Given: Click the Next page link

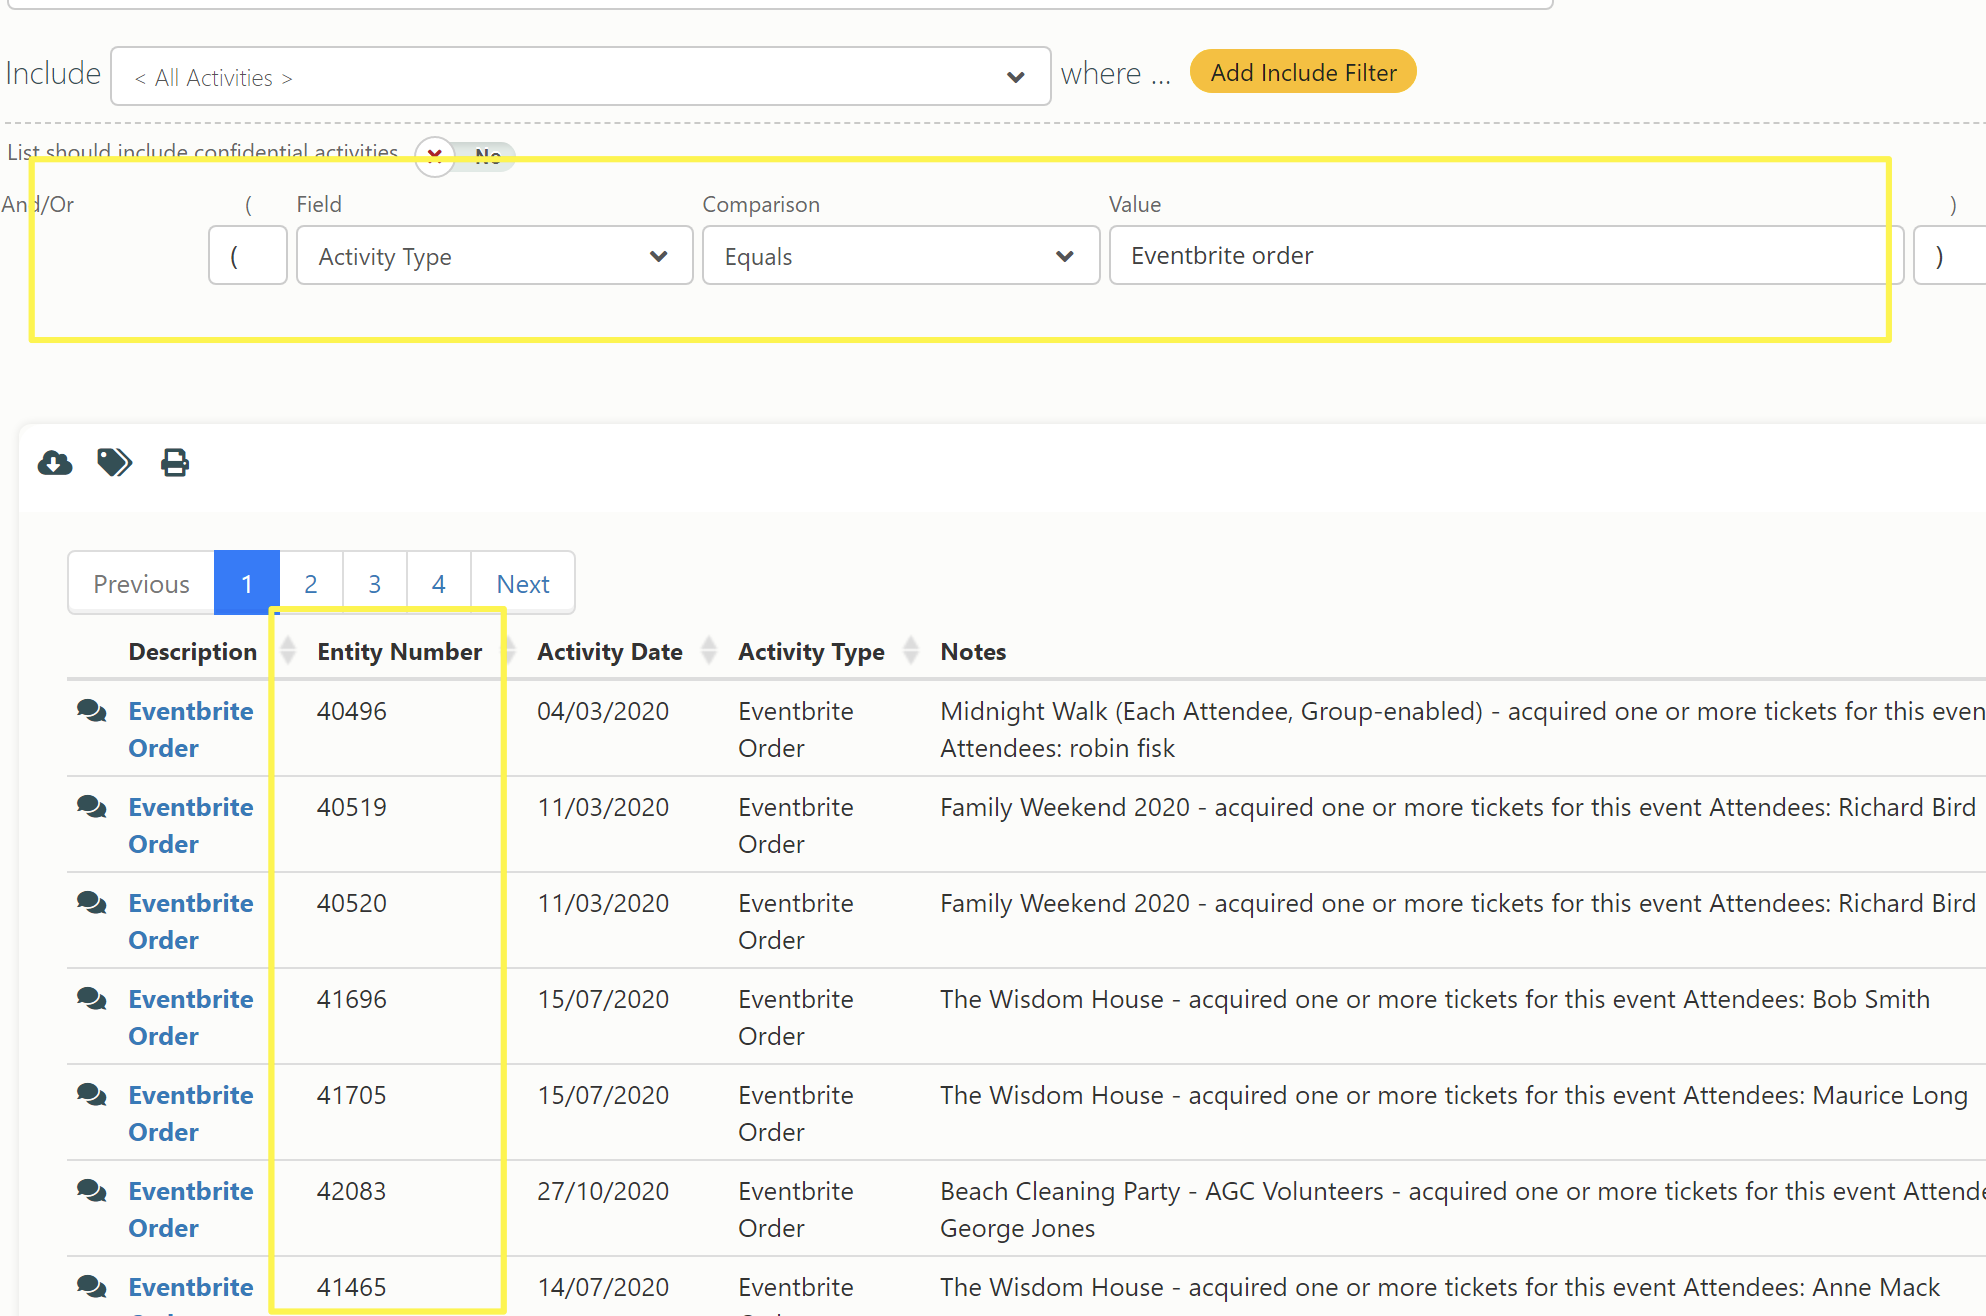Looking at the screenshot, I should (523, 583).
